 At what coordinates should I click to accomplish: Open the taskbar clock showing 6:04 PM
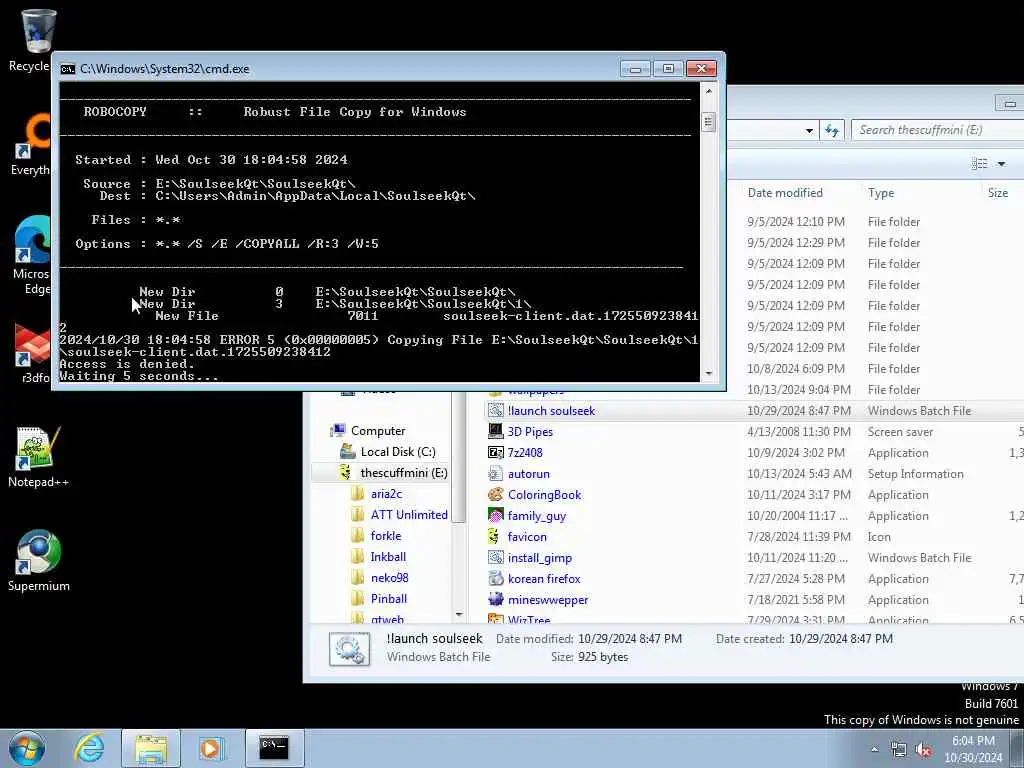pyautogui.click(x=973, y=749)
